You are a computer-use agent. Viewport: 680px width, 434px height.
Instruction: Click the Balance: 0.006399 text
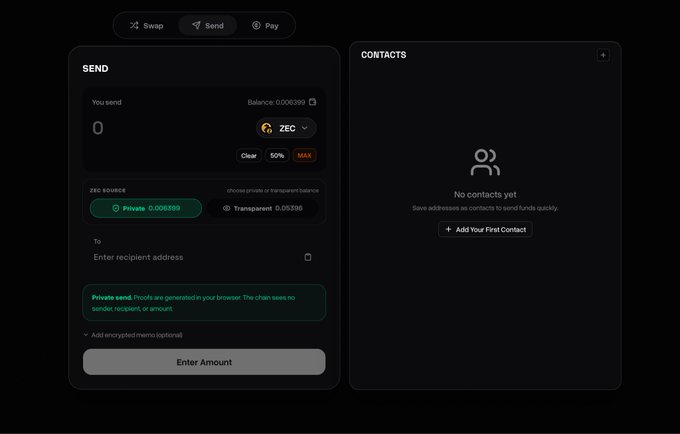(276, 102)
